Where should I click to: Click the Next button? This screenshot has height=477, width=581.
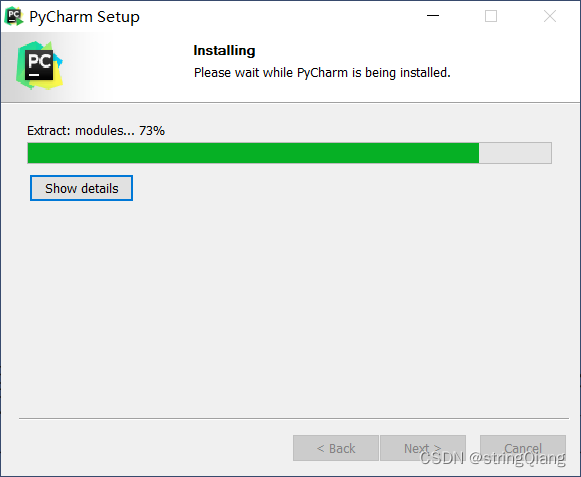coord(423,448)
